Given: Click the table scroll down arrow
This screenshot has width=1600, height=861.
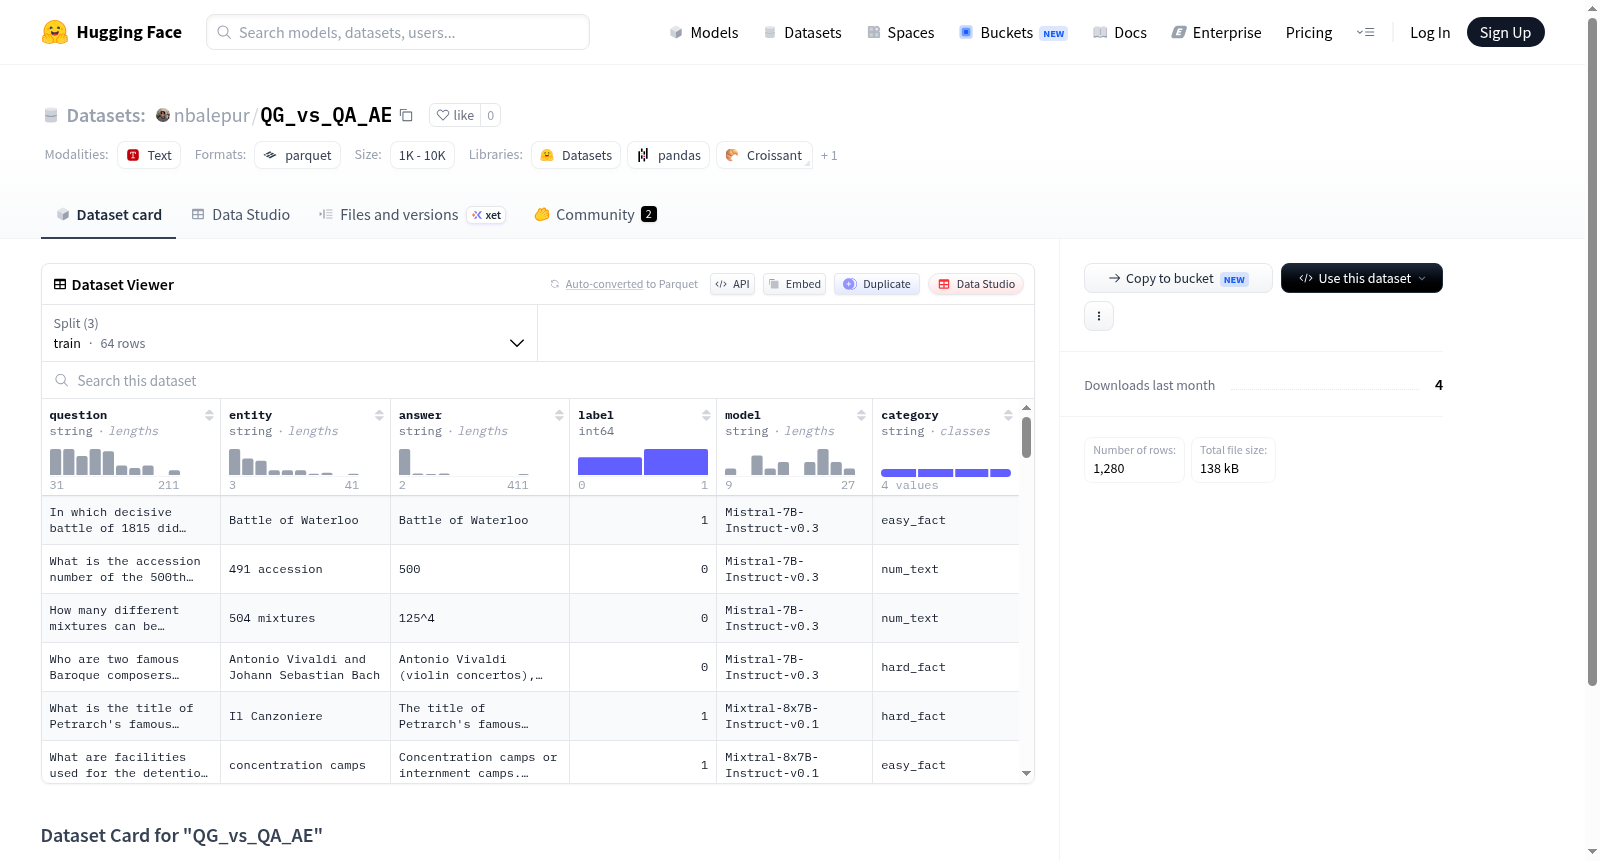Looking at the screenshot, I should 1026,773.
